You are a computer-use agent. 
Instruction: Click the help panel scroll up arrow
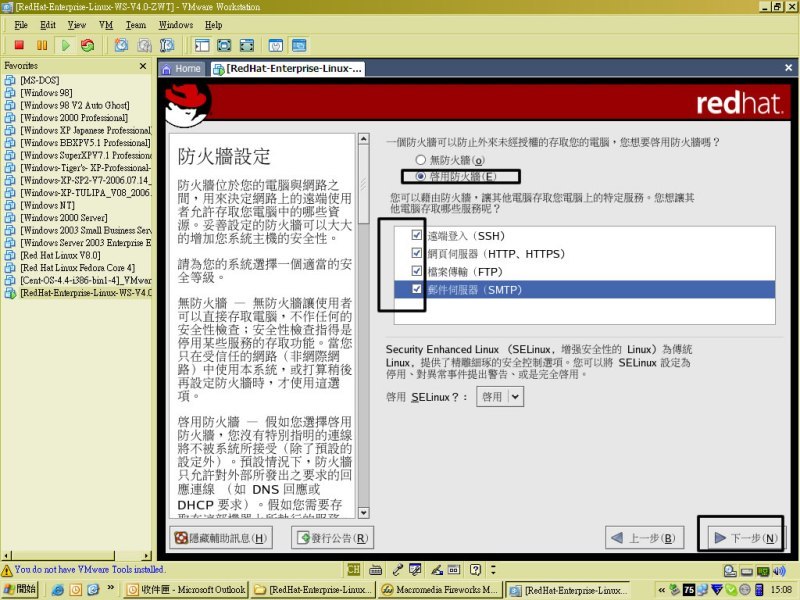(x=363, y=139)
